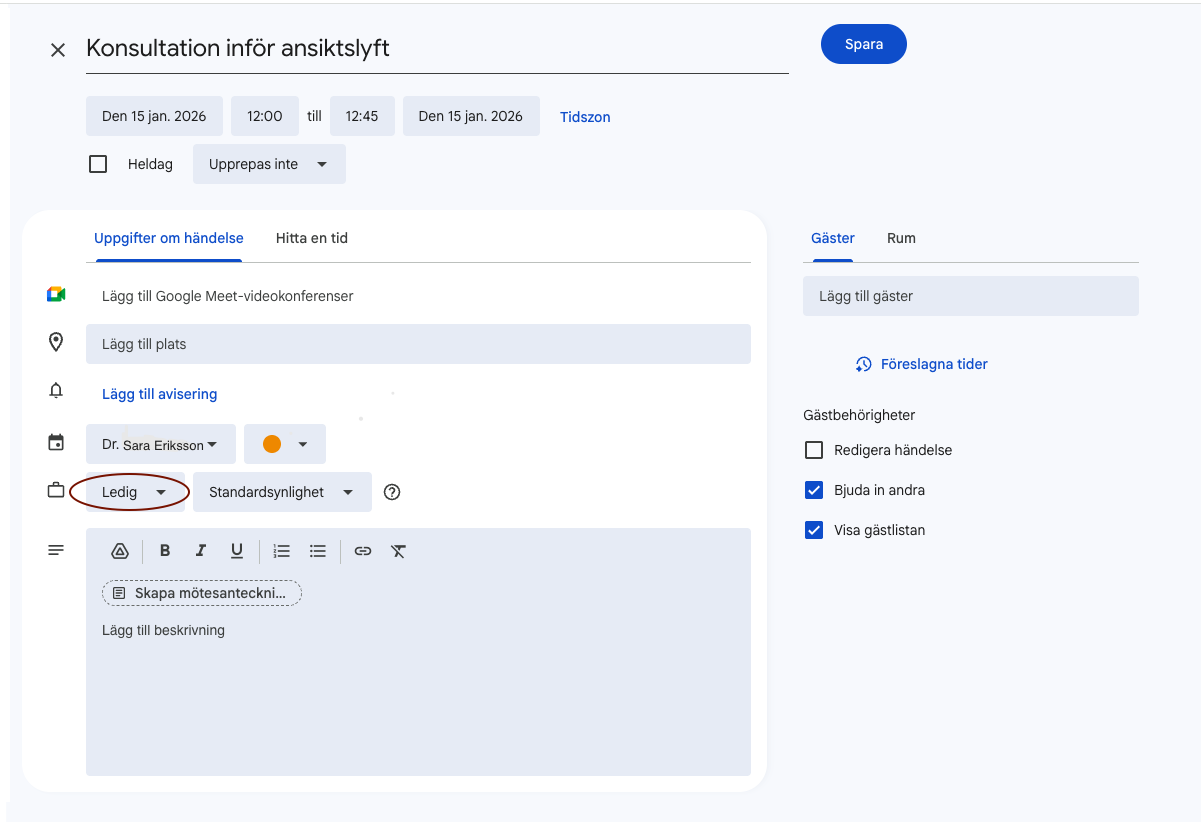The height and width of the screenshot is (822, 1201).
Task: Expand the Ledig availability dropdown
Action: (x=135, y=492)
